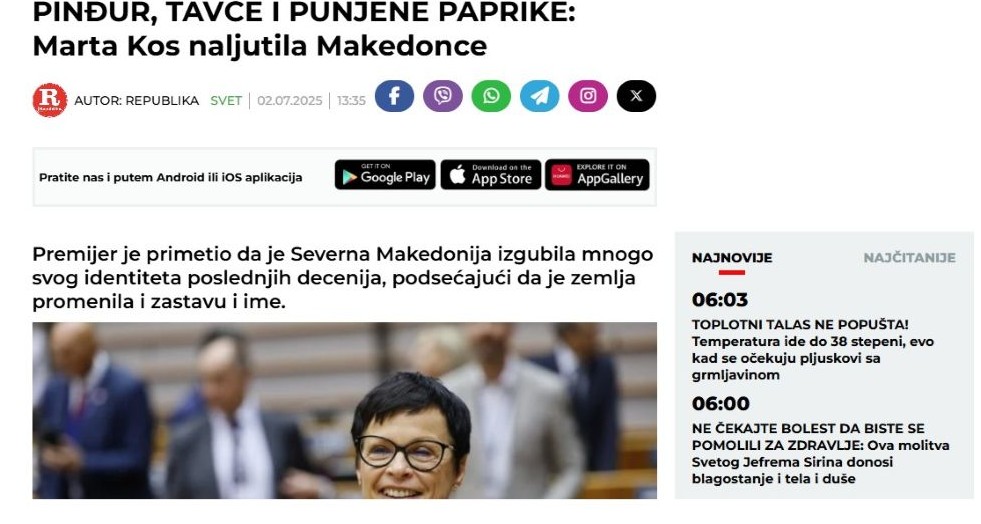Share article via Viber icon
Viewport: 981px width, 524px height.
pos(443,96)
